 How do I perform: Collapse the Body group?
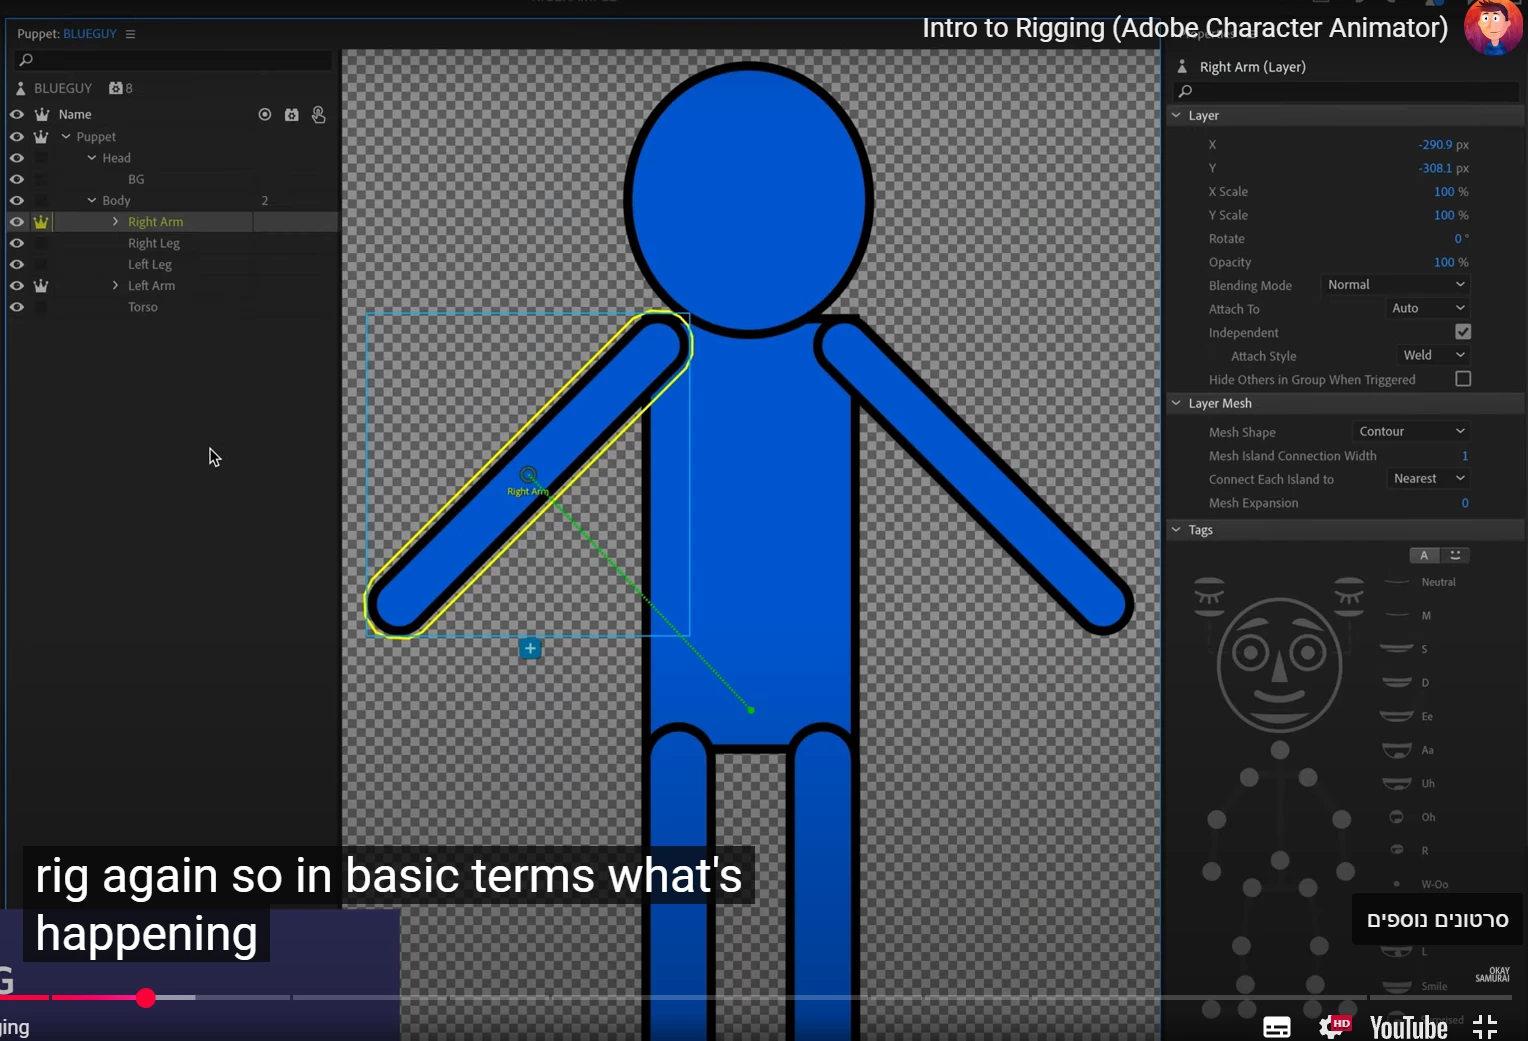point(92,200)
